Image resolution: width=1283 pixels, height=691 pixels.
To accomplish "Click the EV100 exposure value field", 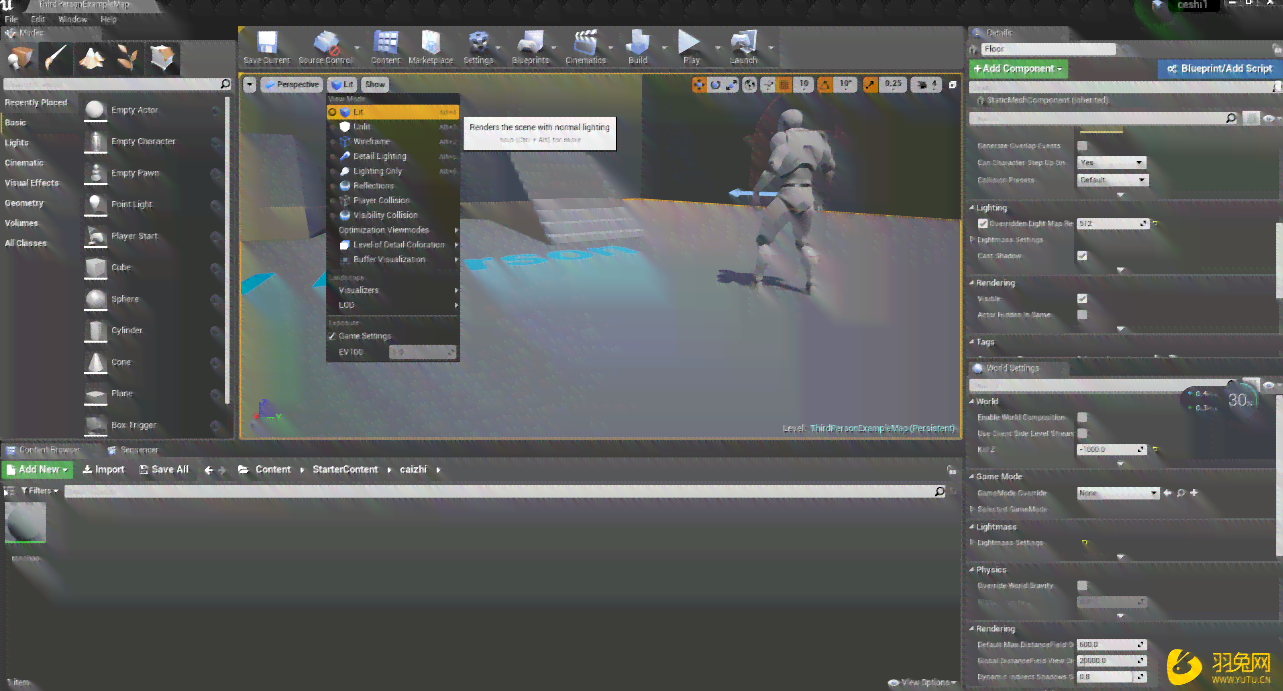I will (x=422, y=352).
